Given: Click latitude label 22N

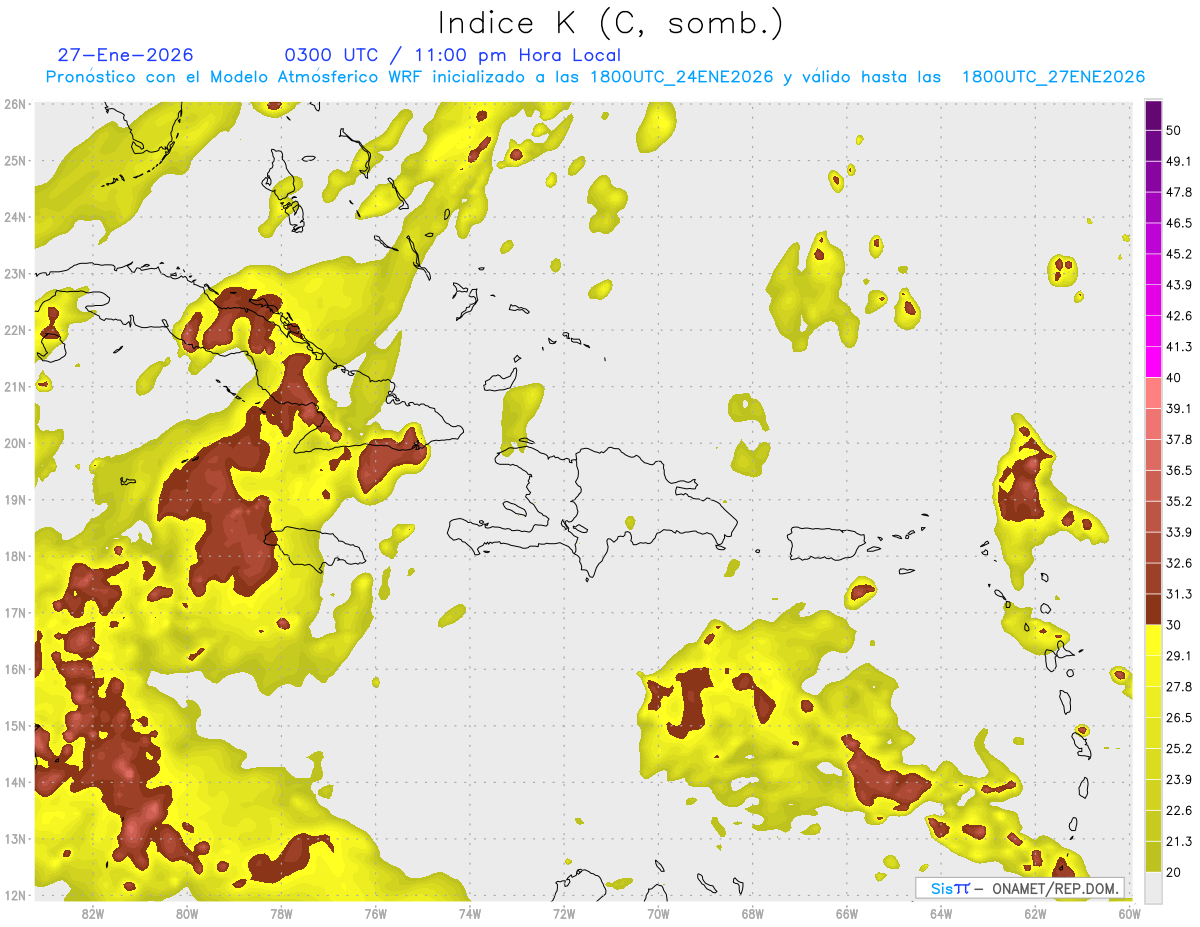Looking at the screenshot, I should 15,330.
